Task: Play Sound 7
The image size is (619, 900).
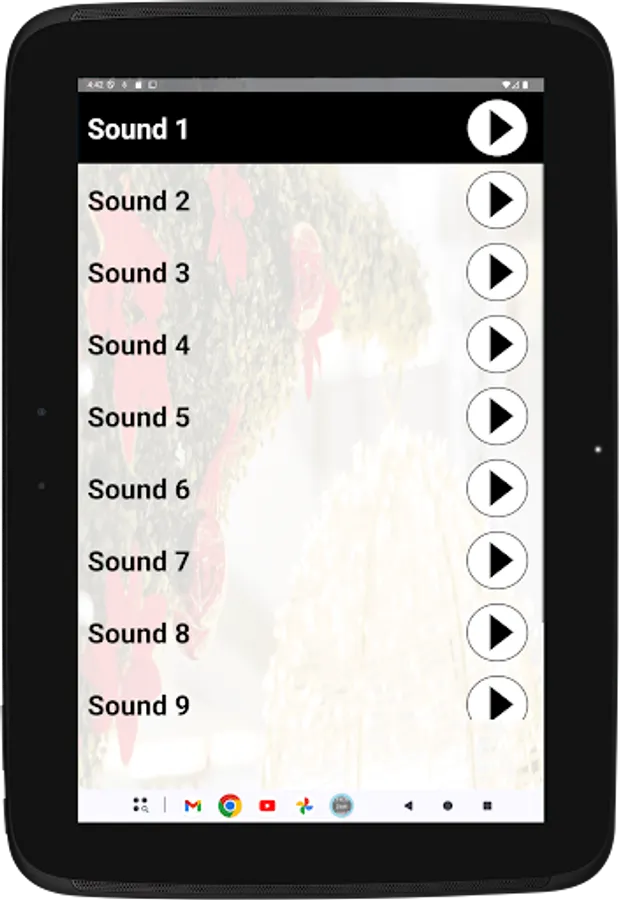Action: click(x=497, y=560)
